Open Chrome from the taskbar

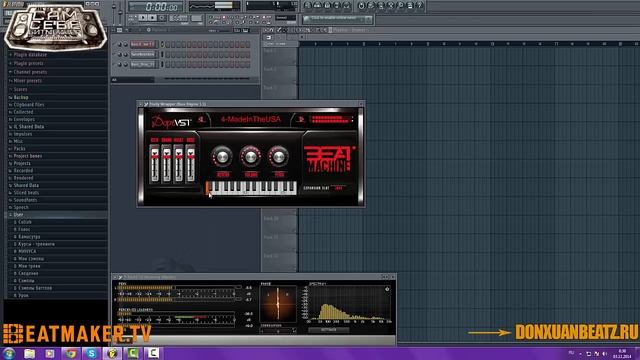point(71,353)
